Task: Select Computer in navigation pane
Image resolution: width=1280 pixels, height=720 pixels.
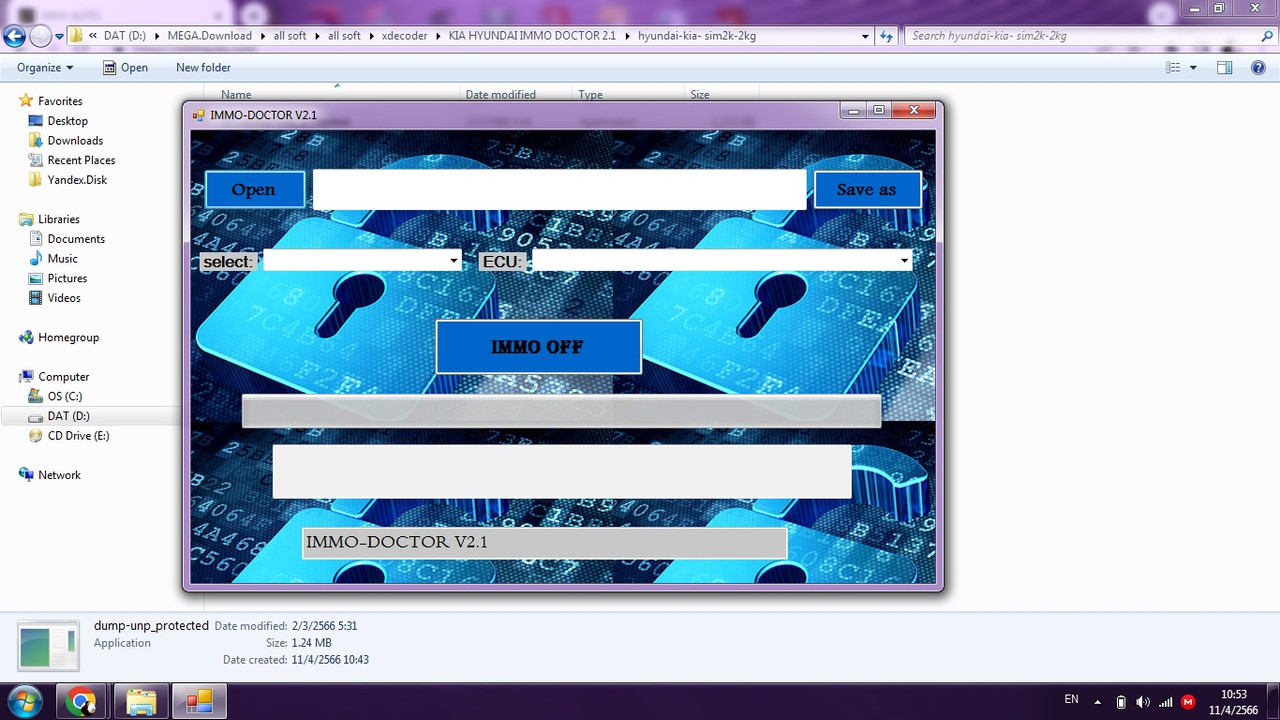Action: pos(63,377)
